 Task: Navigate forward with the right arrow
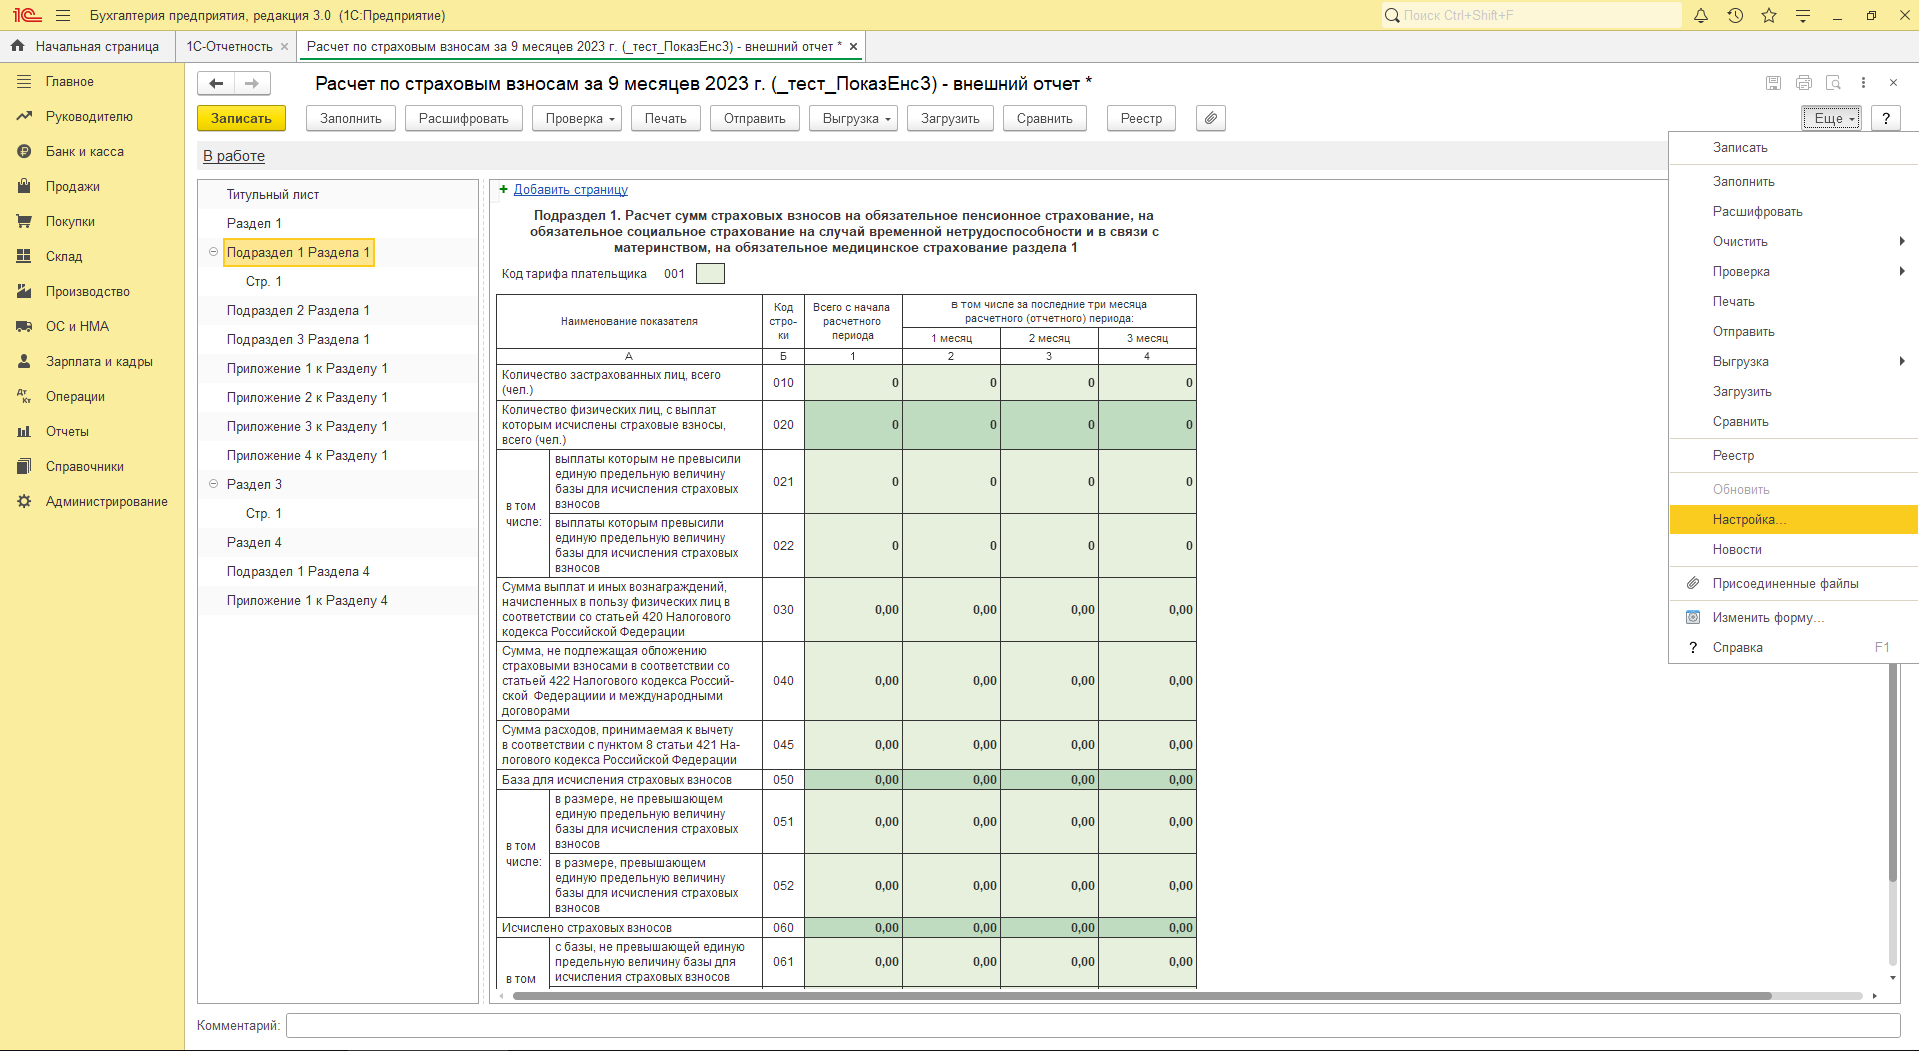point(252,83)
